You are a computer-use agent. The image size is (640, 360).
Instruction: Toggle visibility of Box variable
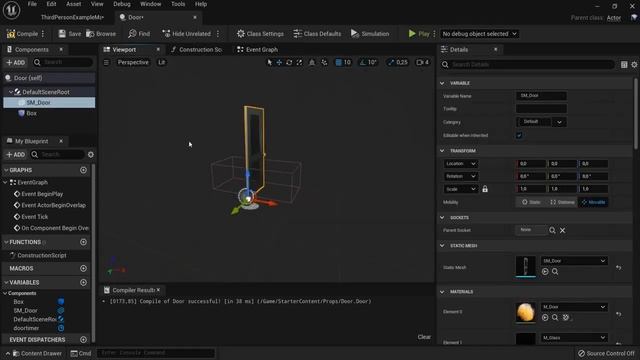coord(61,302)
